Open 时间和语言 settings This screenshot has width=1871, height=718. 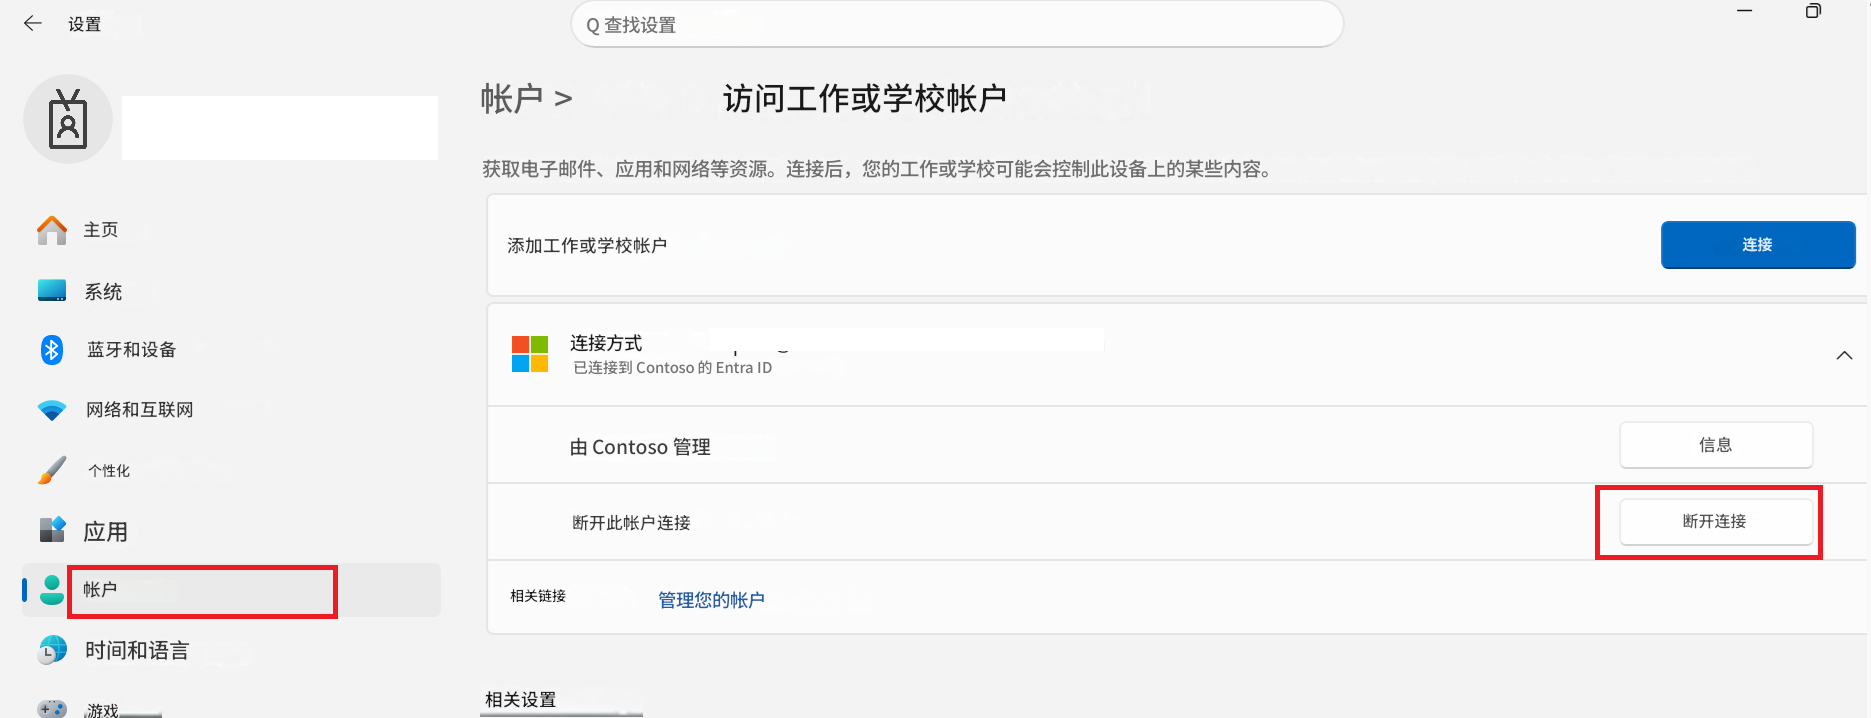[137, 651]
